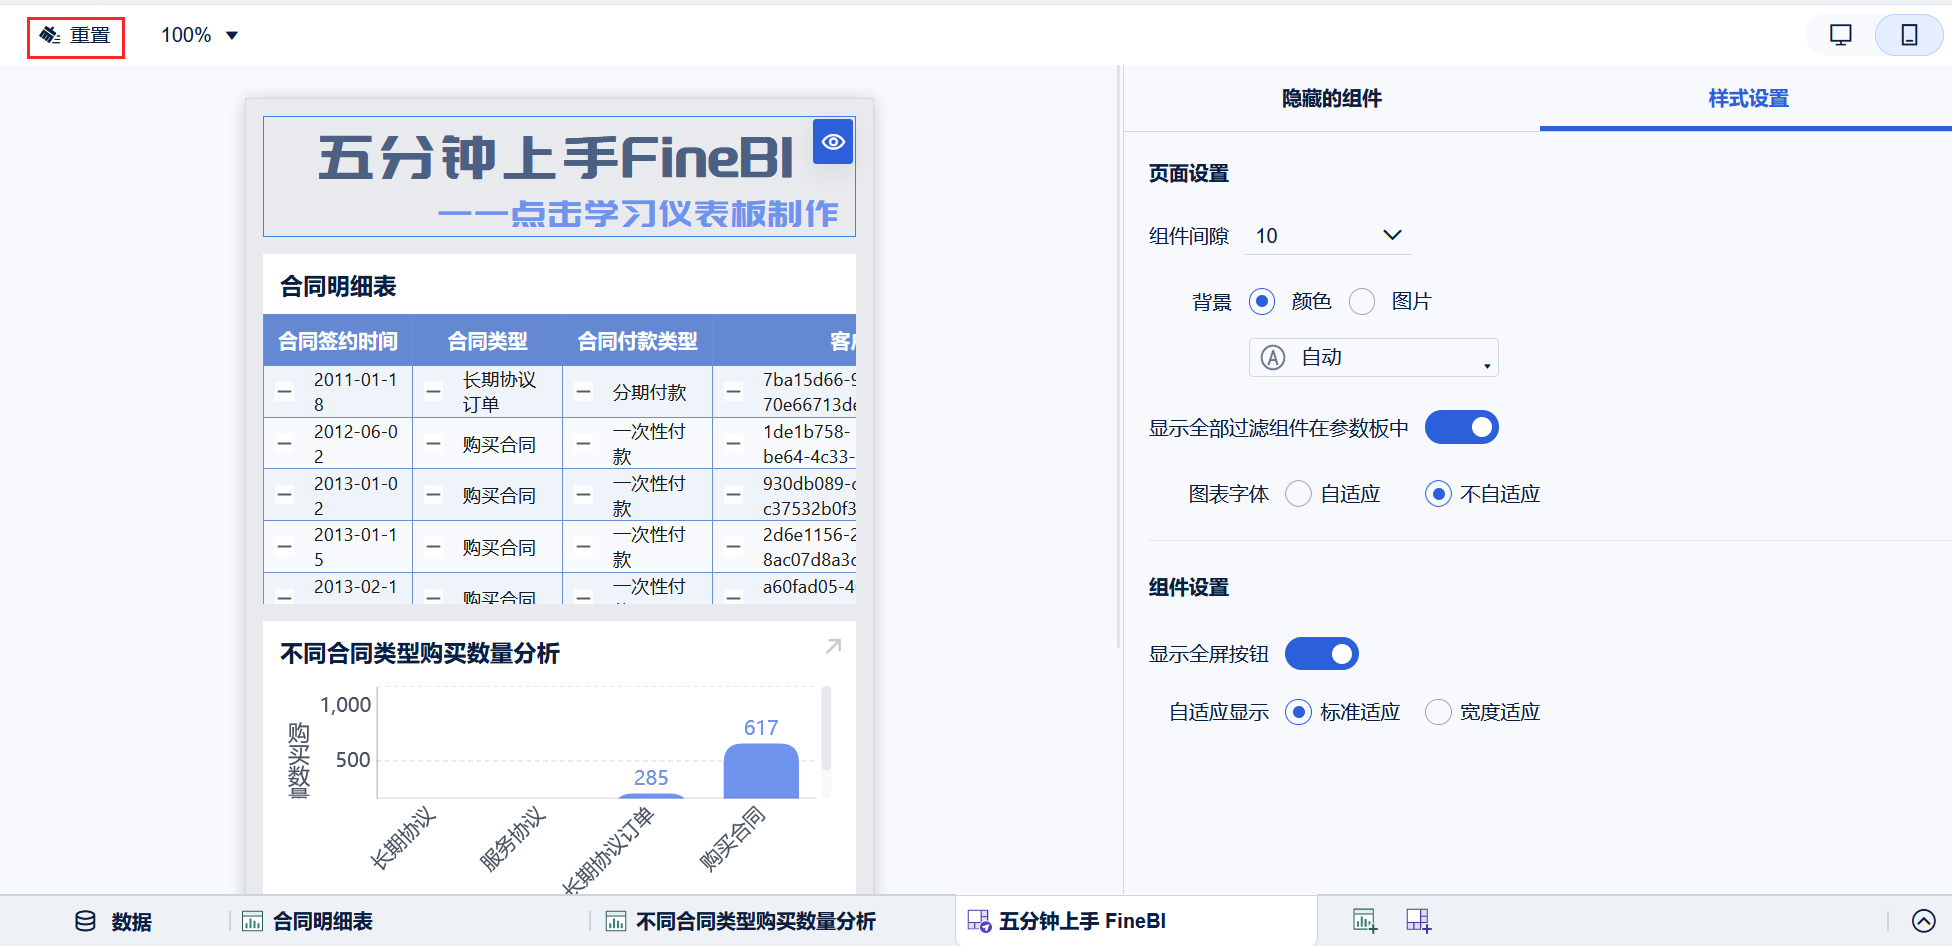Click the 合同签约时间 column header
Screen dimensions: 1952x946
click(338, 341)
